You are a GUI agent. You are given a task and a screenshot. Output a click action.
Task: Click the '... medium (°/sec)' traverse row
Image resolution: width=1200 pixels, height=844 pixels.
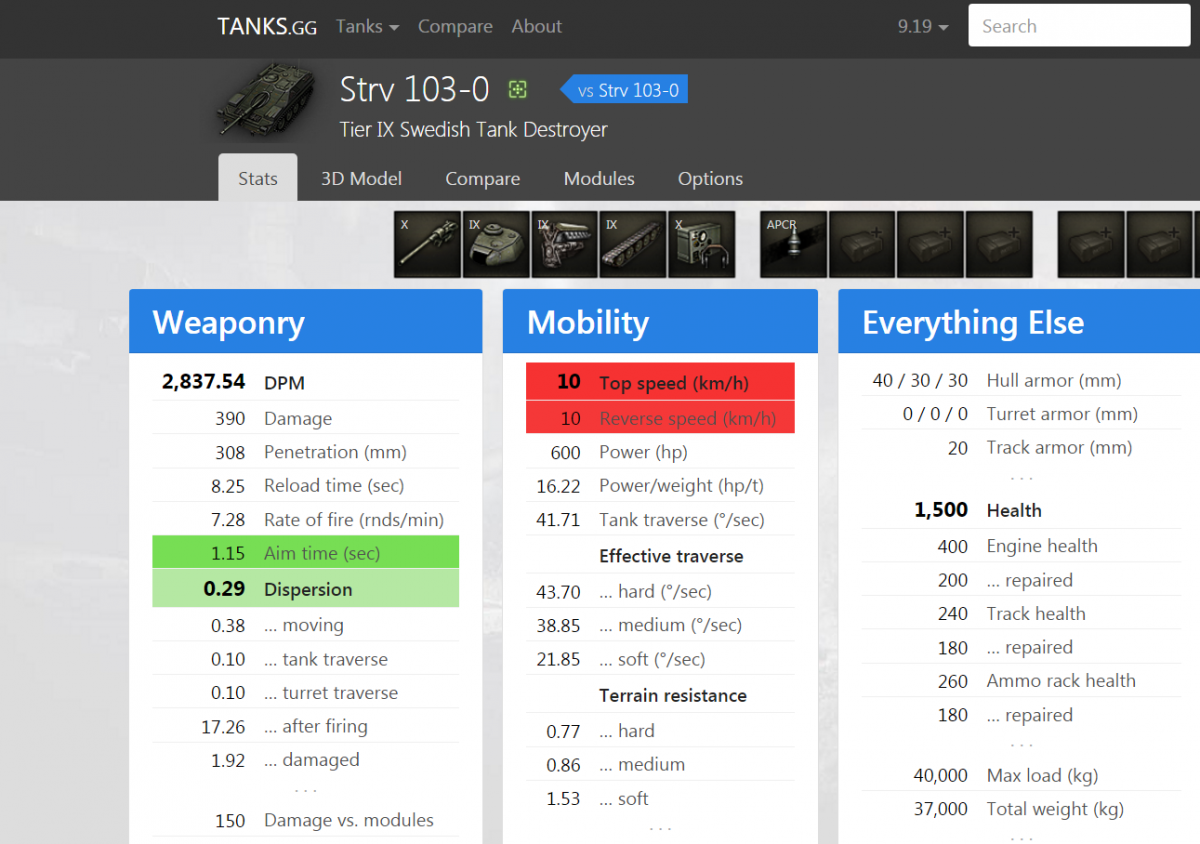click(x=660, y=625)
